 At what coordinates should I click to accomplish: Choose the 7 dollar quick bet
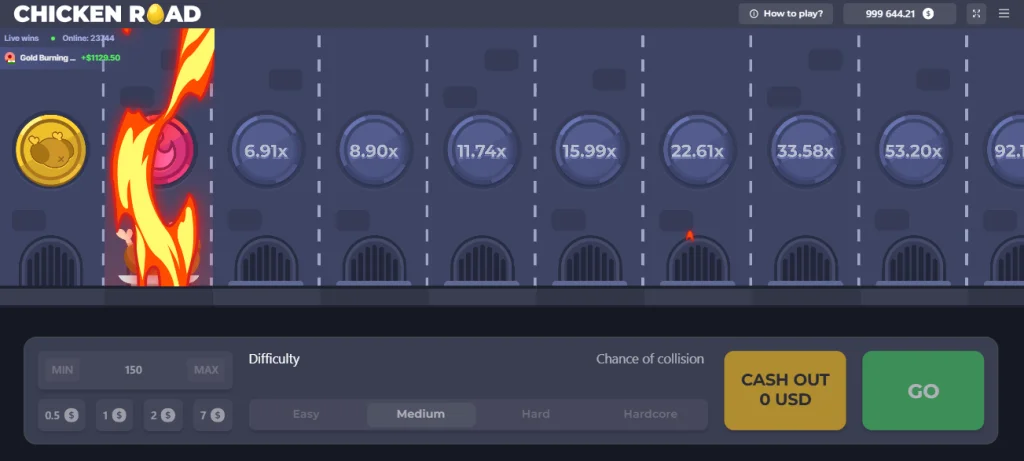point(213,415)
